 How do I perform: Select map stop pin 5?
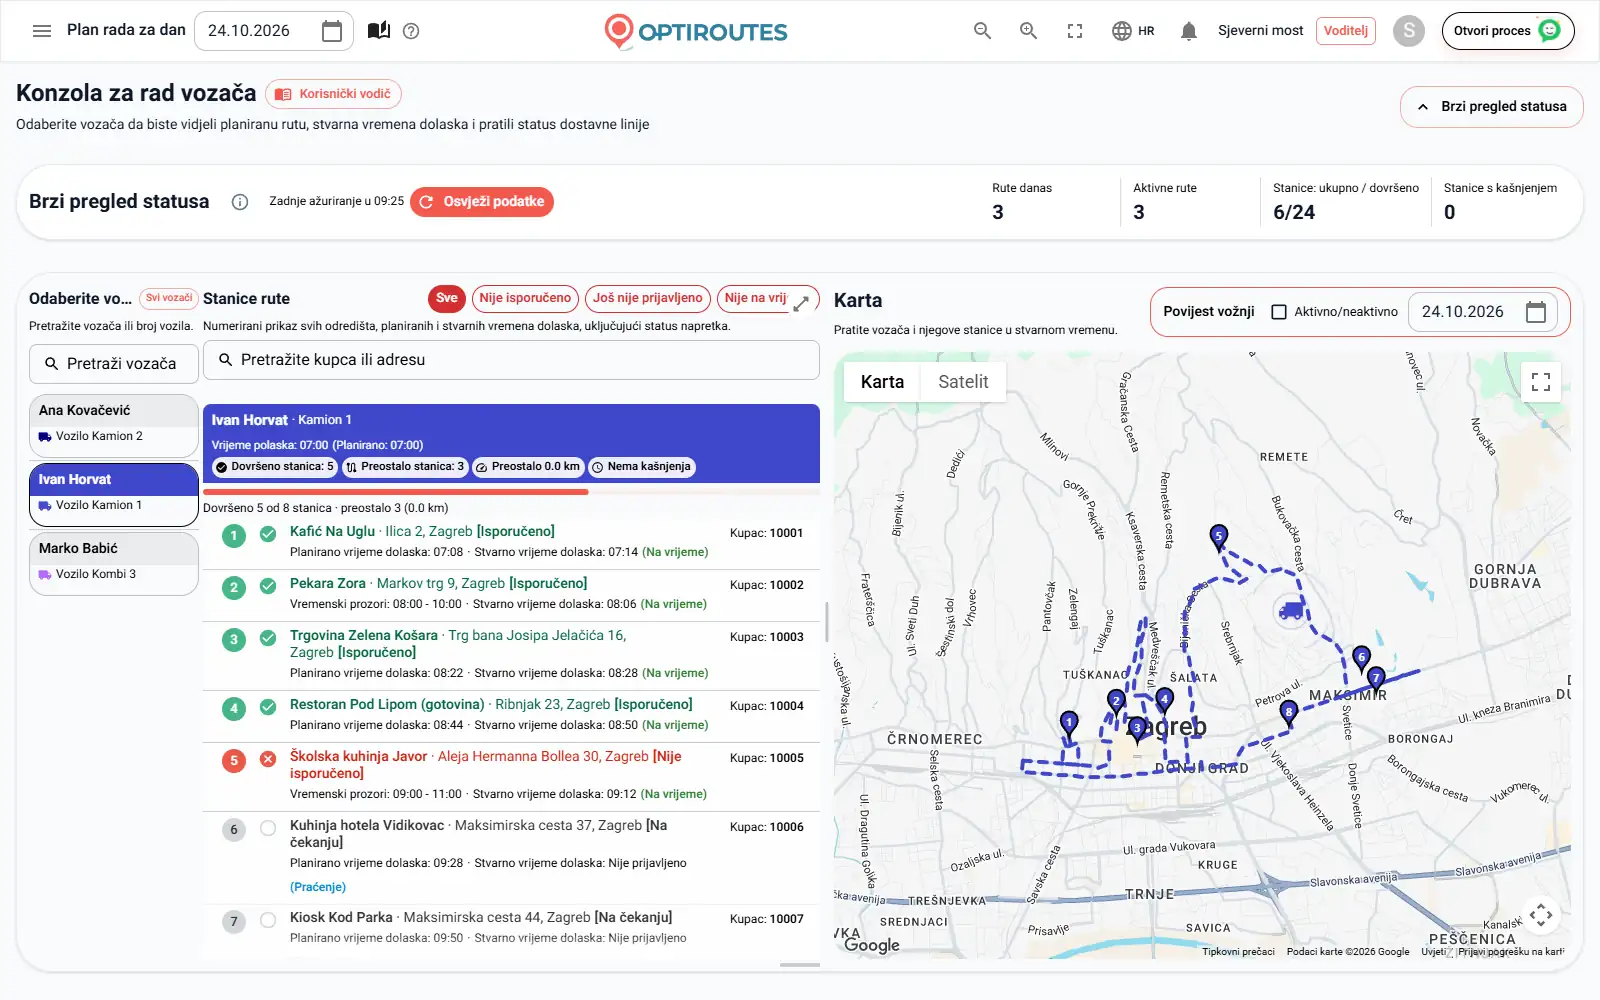pyautogui.click(x=1218, y=538)
